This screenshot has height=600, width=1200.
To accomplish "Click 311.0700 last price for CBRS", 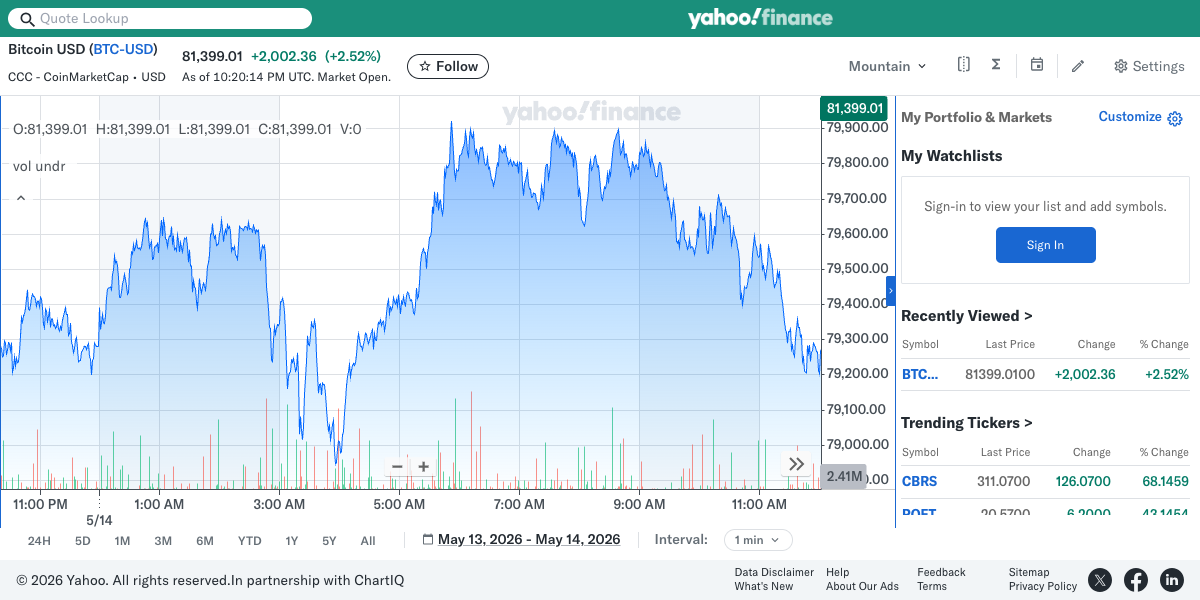I will pos(1003,481).
